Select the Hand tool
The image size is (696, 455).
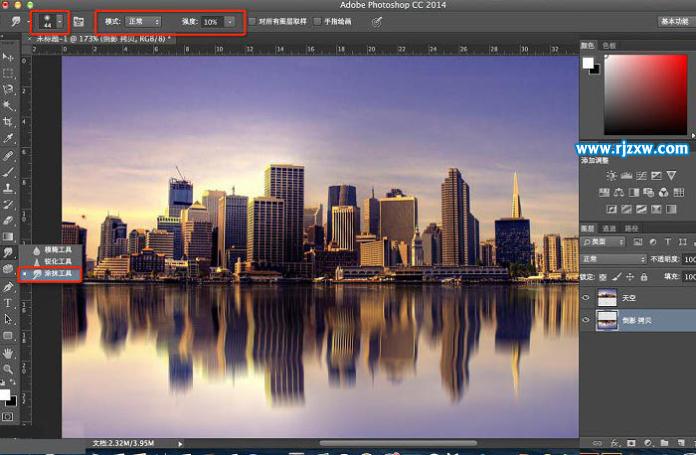tap(9, 353)
